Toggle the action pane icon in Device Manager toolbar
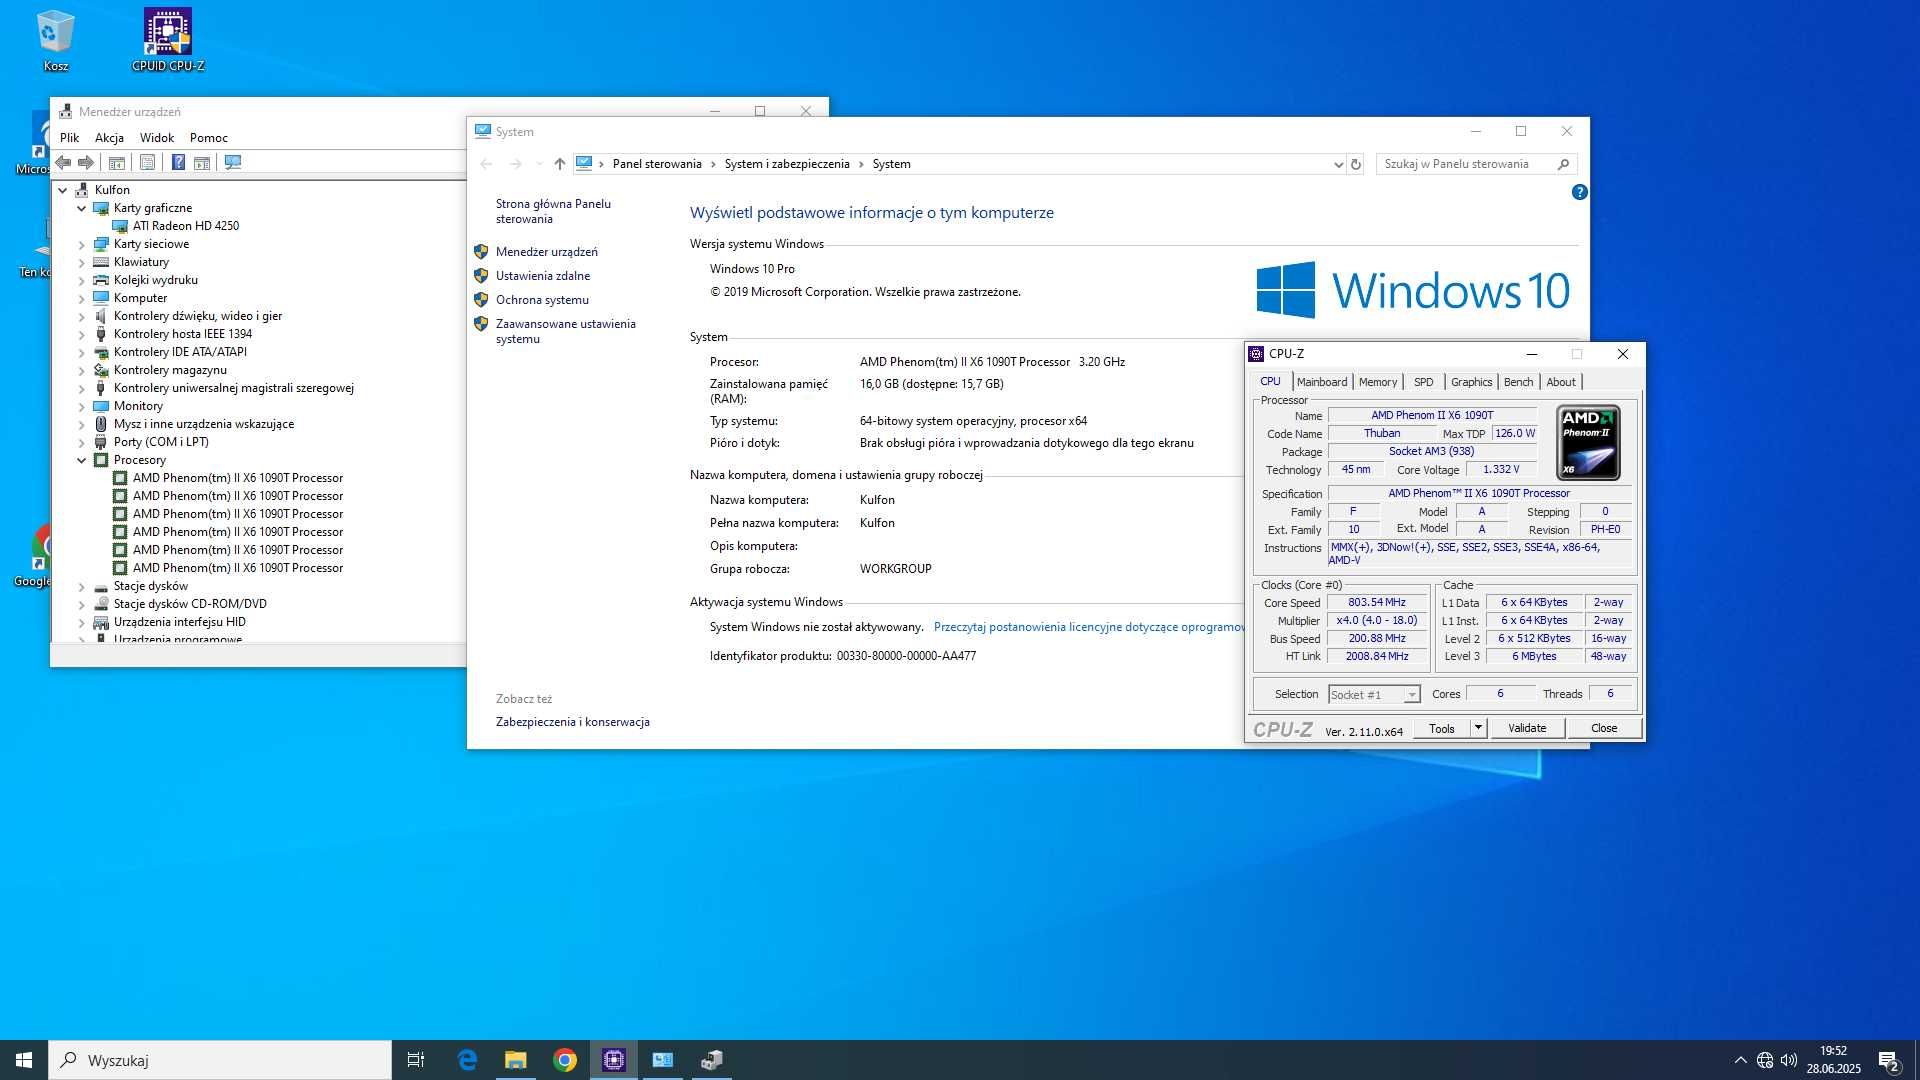 coord(201,162)
